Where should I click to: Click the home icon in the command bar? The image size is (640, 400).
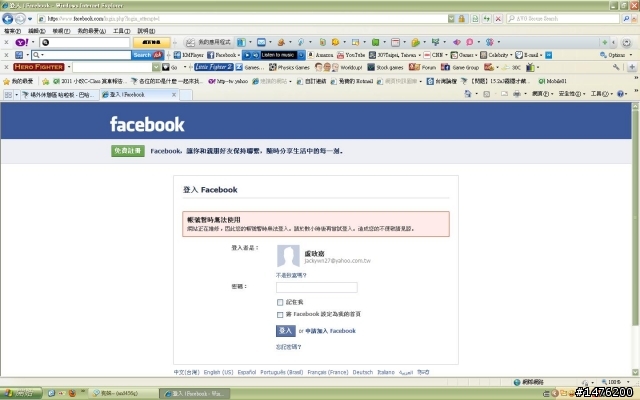[x=468, y=94]
